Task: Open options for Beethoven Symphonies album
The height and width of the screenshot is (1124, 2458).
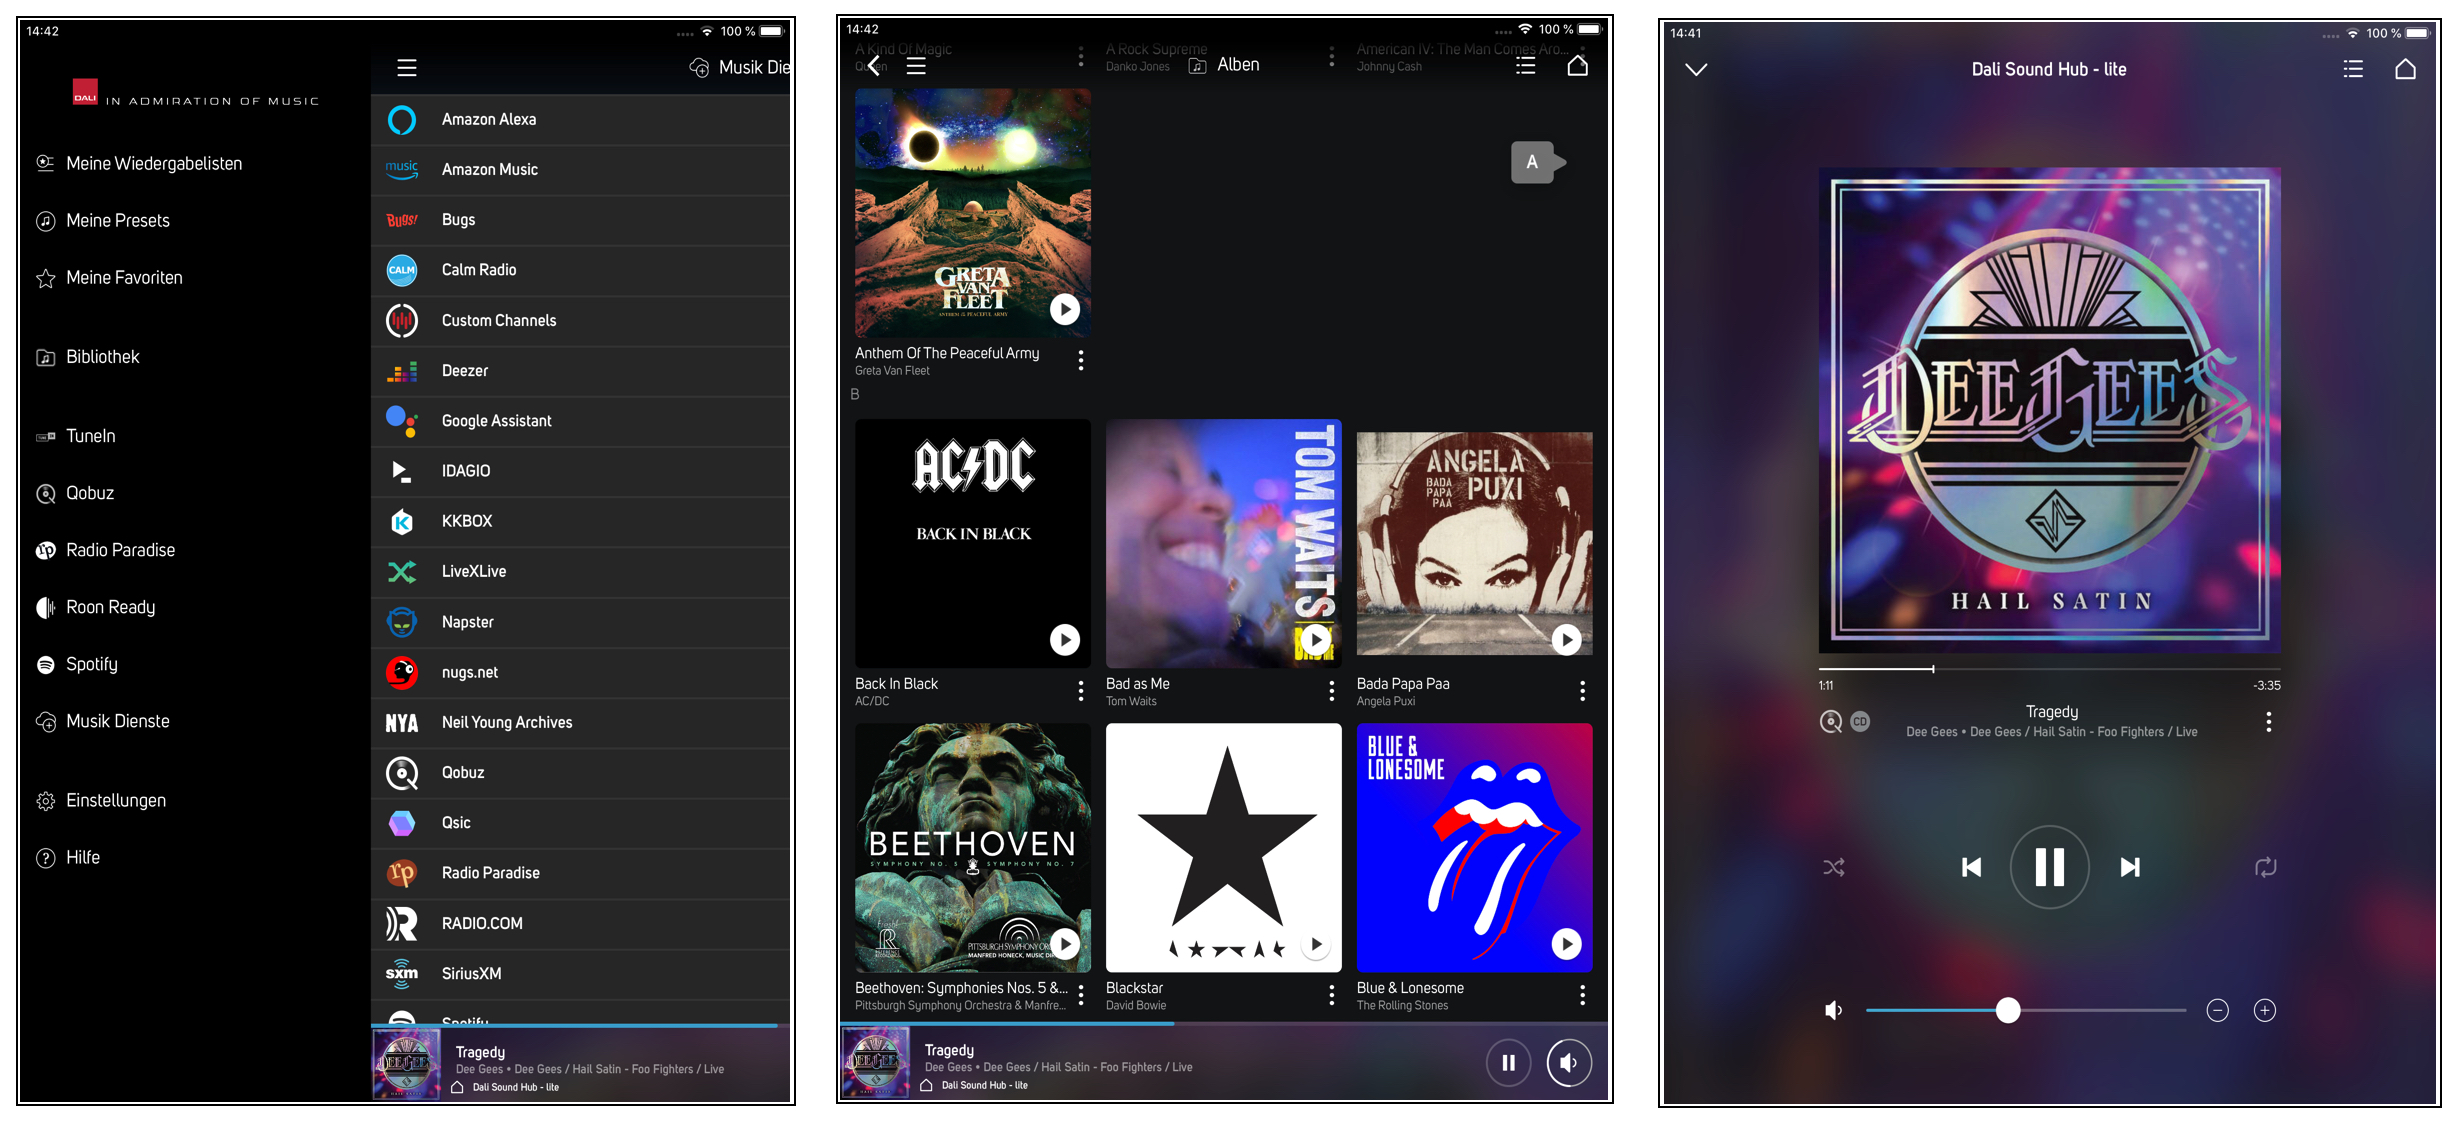Action: pyautogui.click(x=1080, y=995)
